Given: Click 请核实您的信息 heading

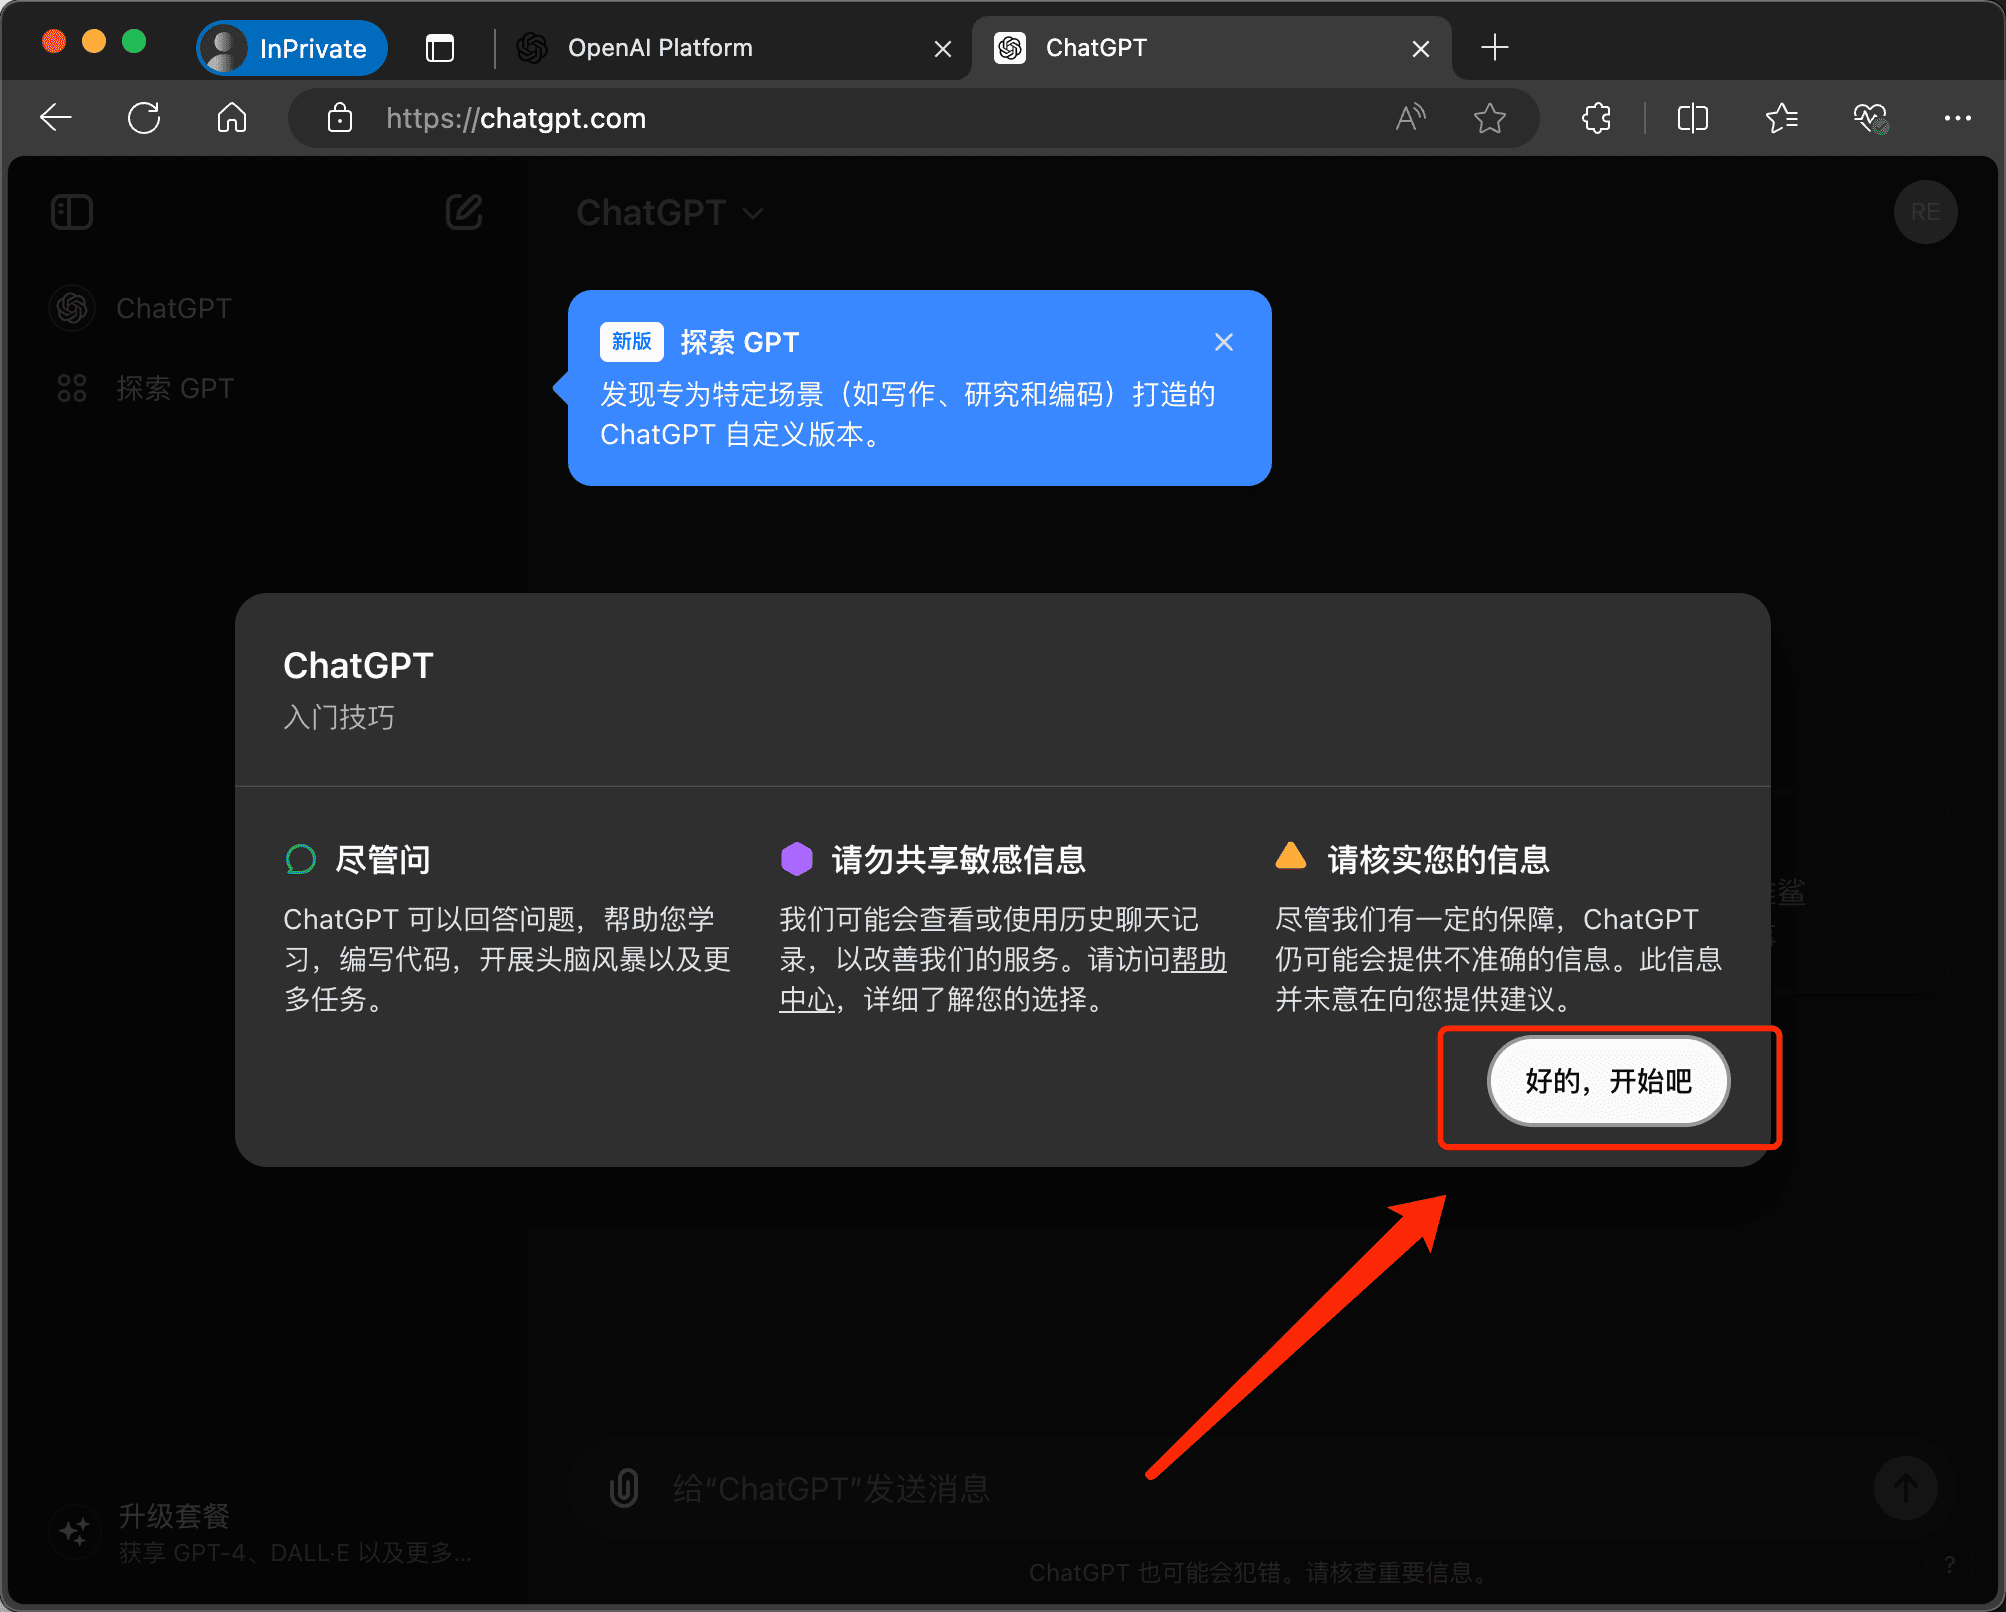Looking at the screenshot, I should 1438,859.
